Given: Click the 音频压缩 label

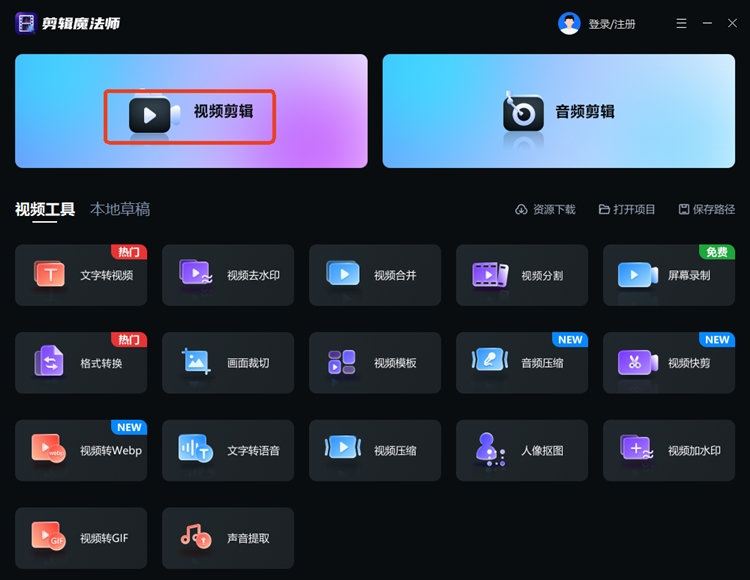Looking at the screenshot, I should tap(542, 363).
